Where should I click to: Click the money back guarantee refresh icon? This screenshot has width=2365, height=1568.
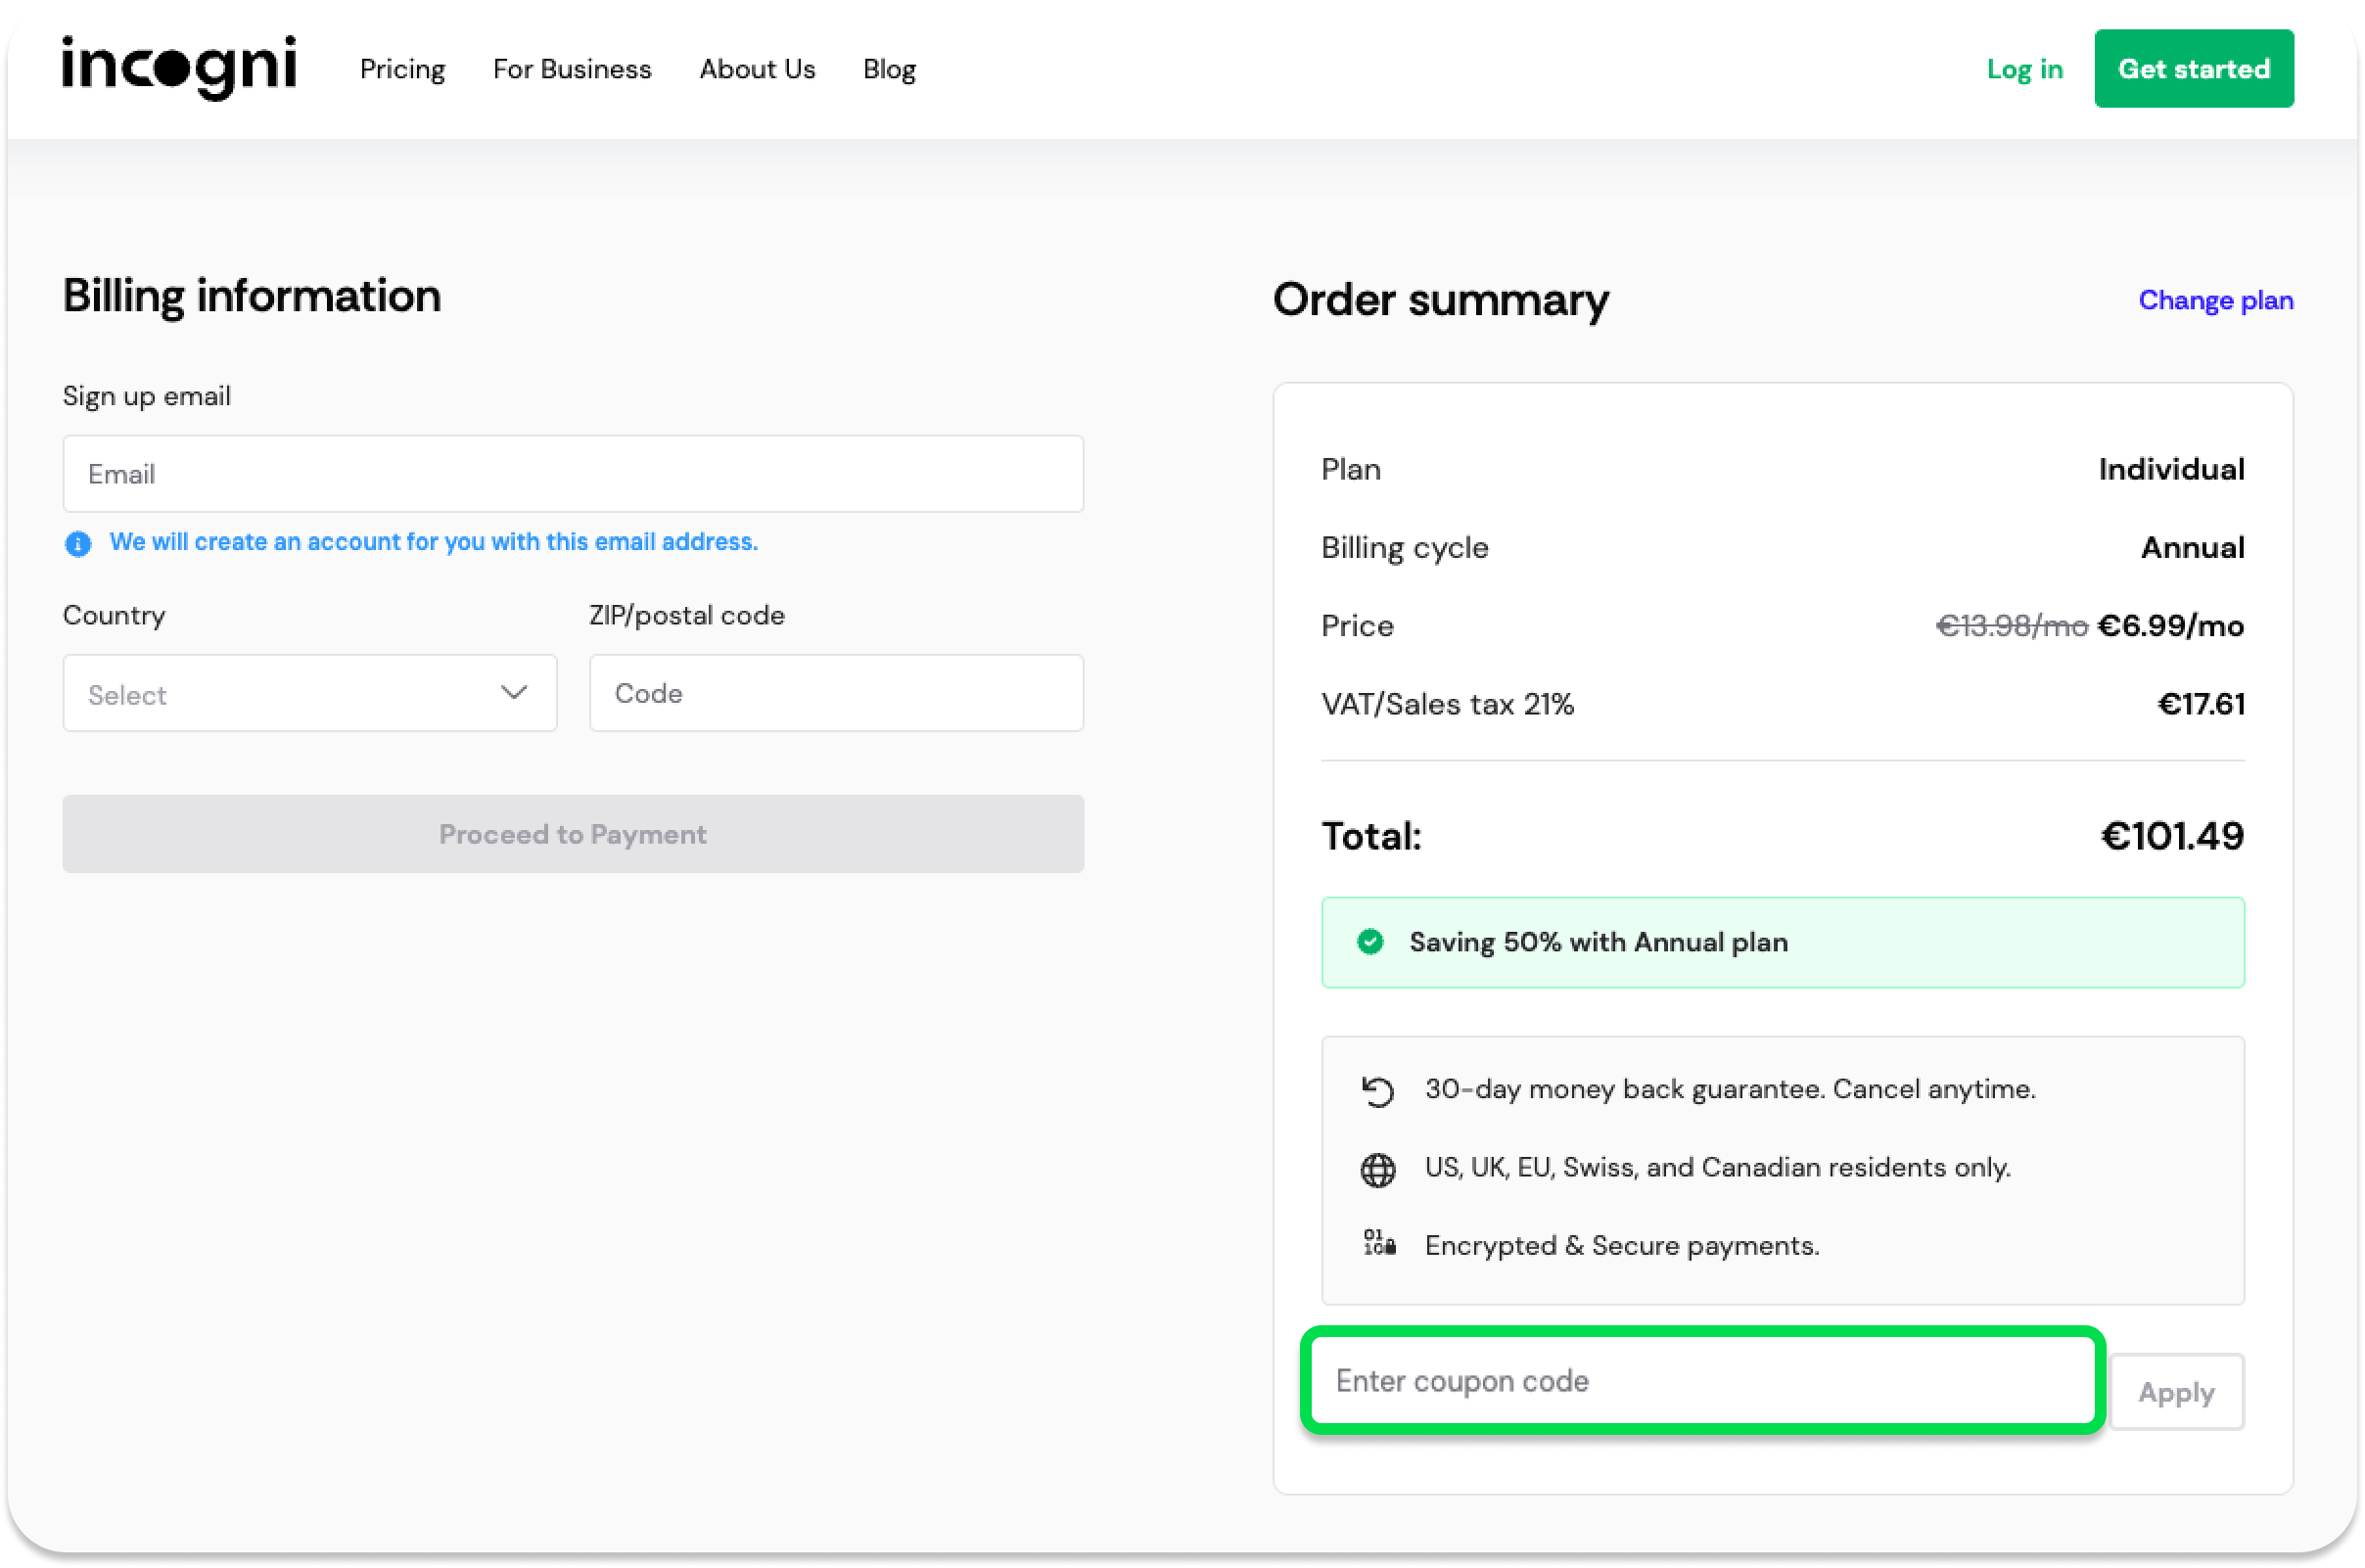point(1378,1091)
